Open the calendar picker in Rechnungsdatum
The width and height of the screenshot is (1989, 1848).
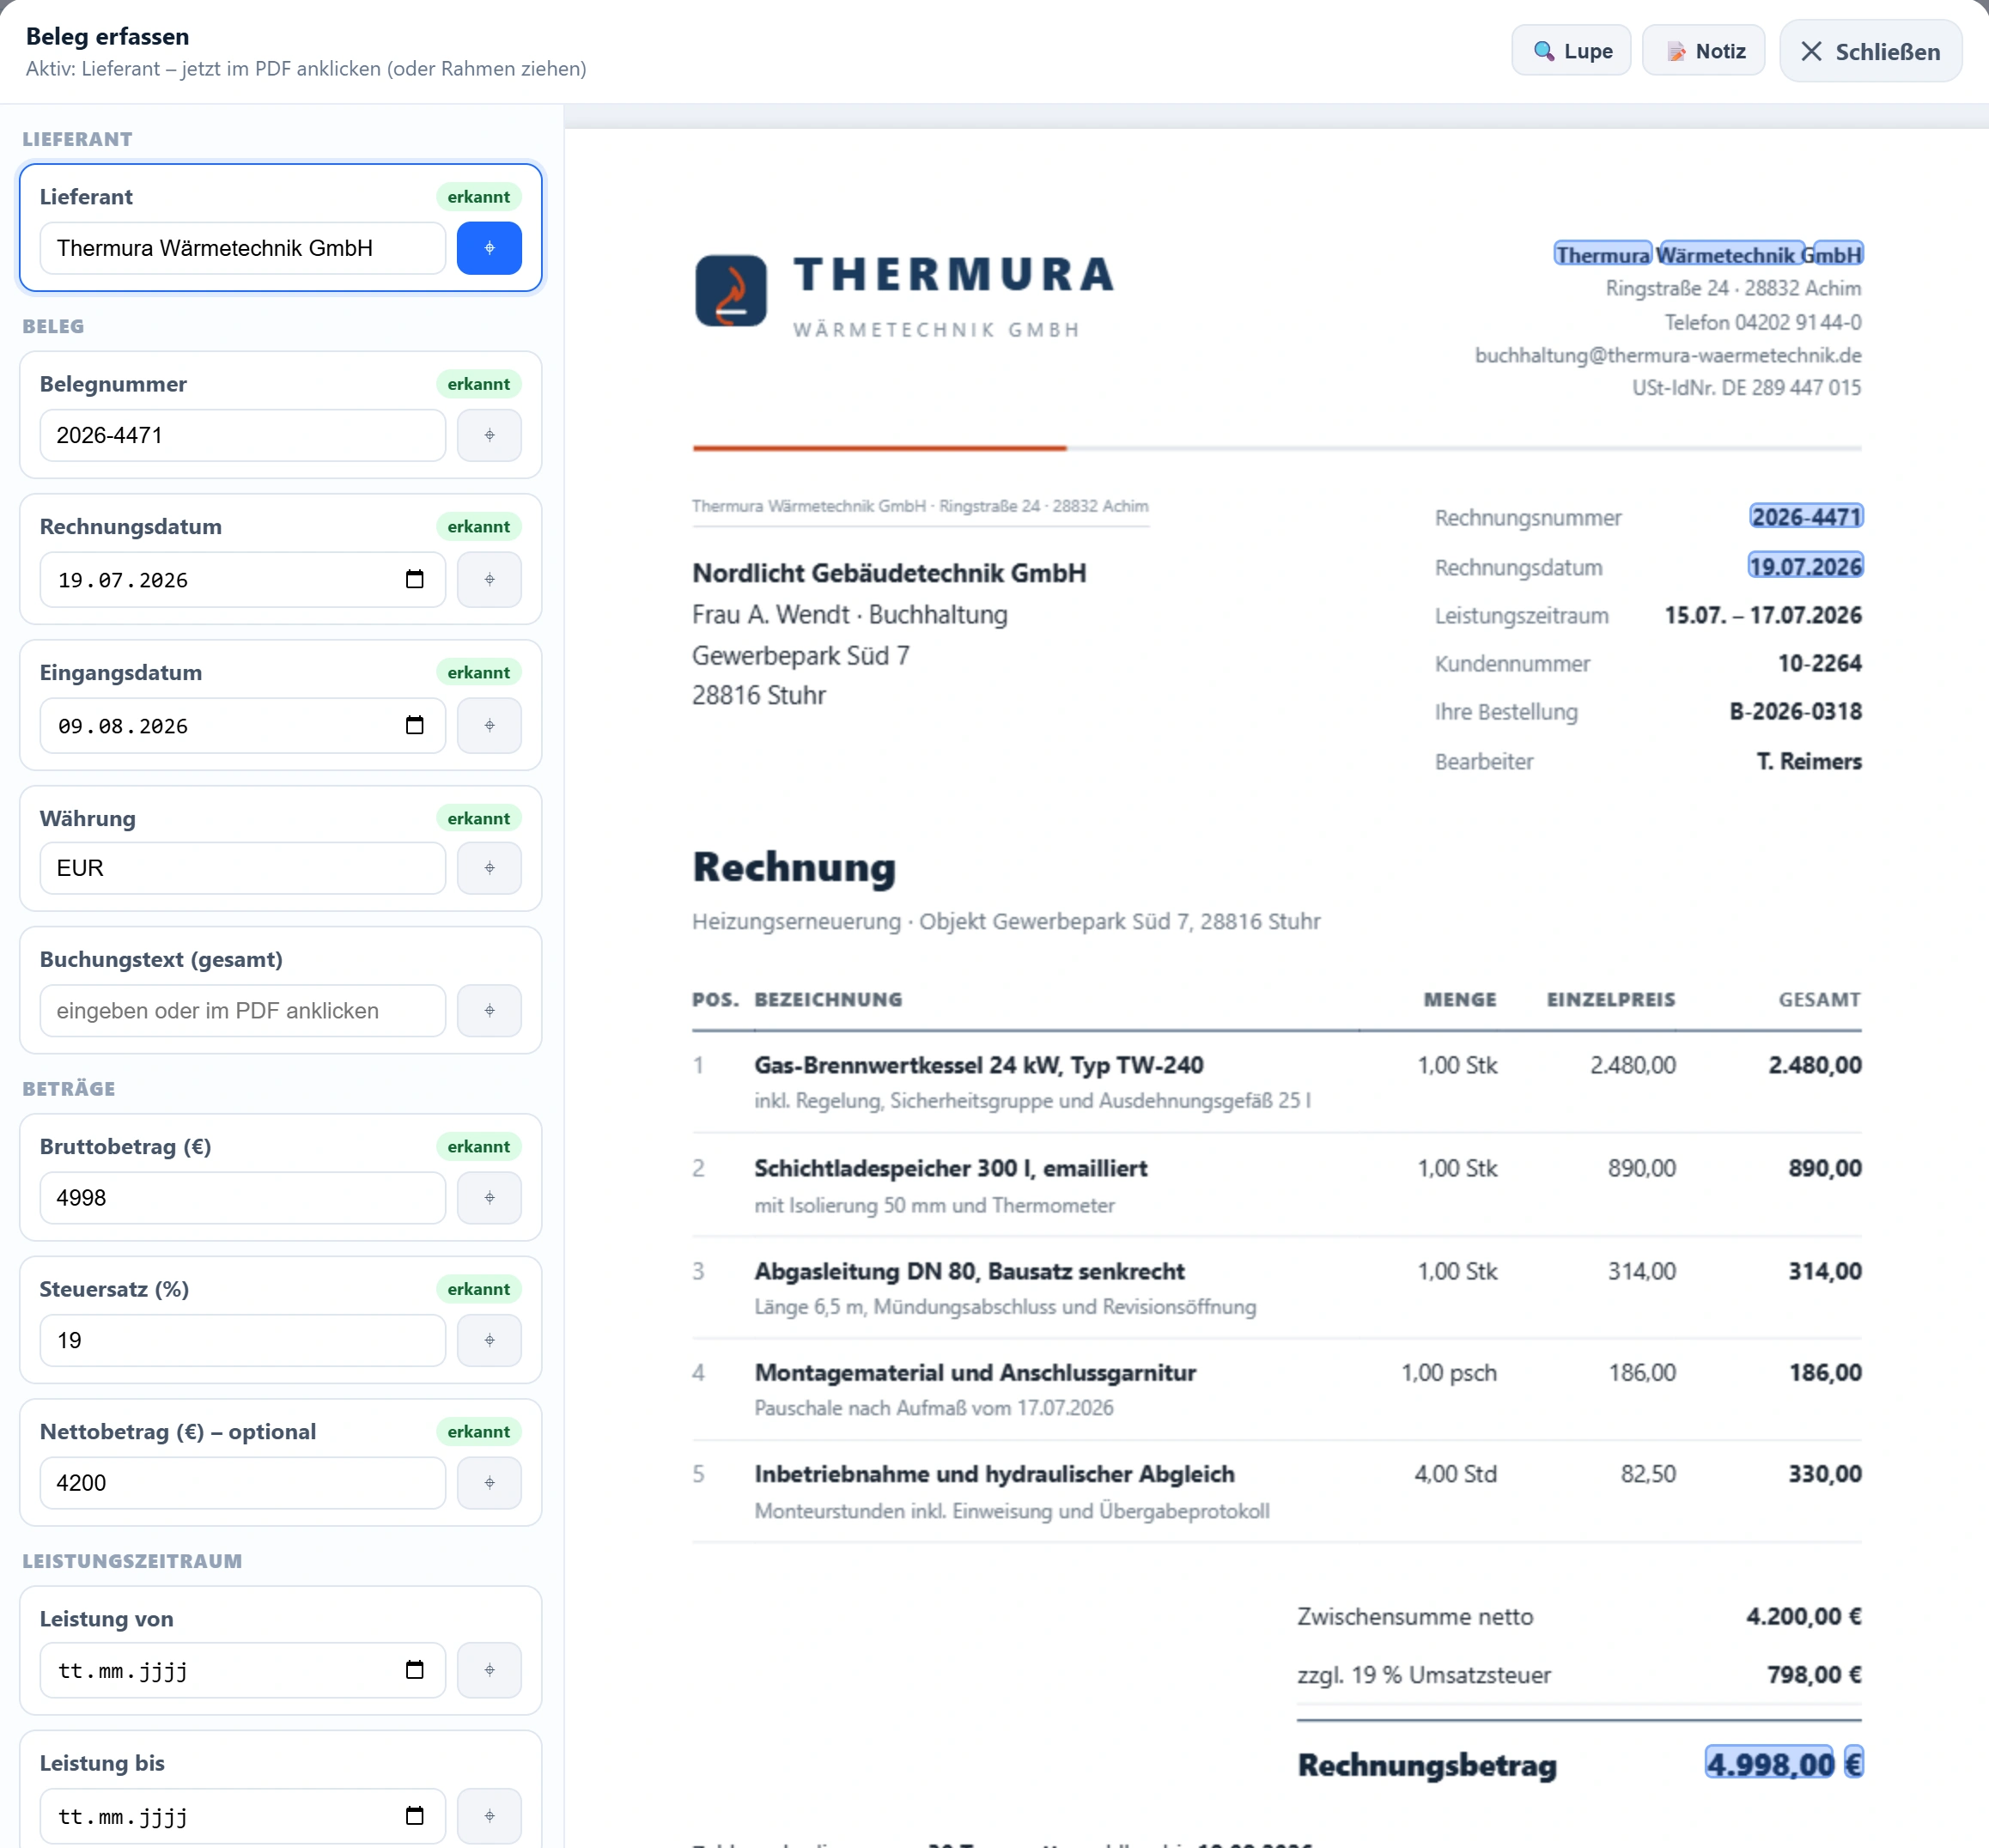coord(415,579)
